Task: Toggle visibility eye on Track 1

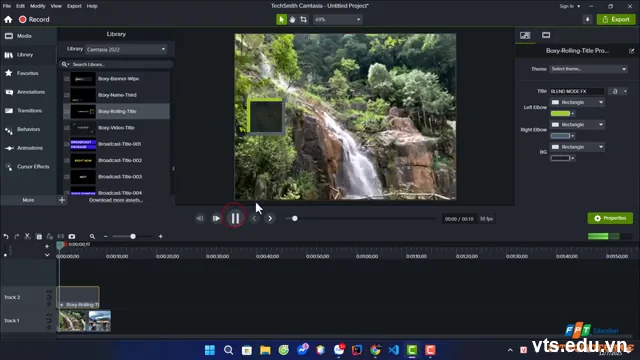Action: [x=49, y=315]
